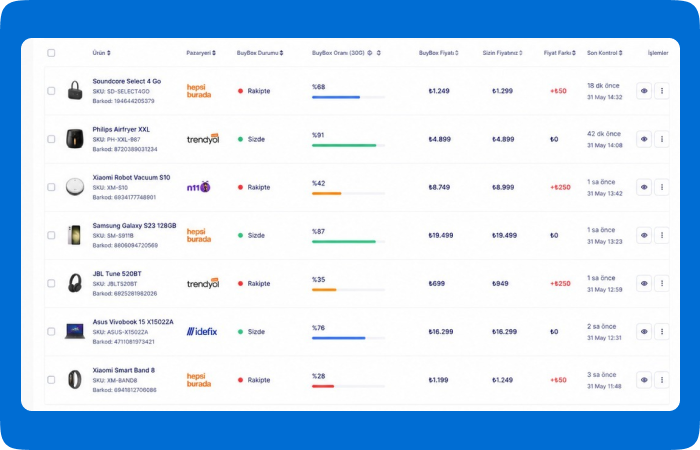Select the Philips Airfryer XXL checkbox
The image size is (700, 450).
click(51, 139)
